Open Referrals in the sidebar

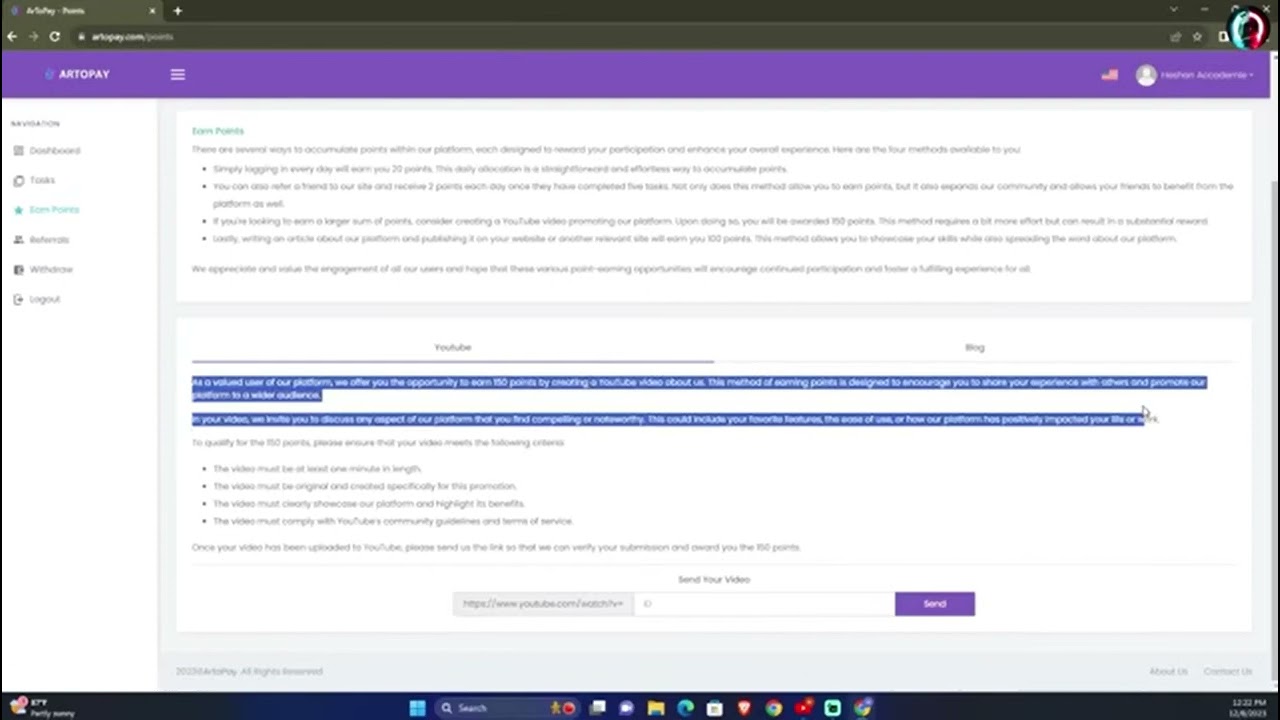tap(49, 240)
